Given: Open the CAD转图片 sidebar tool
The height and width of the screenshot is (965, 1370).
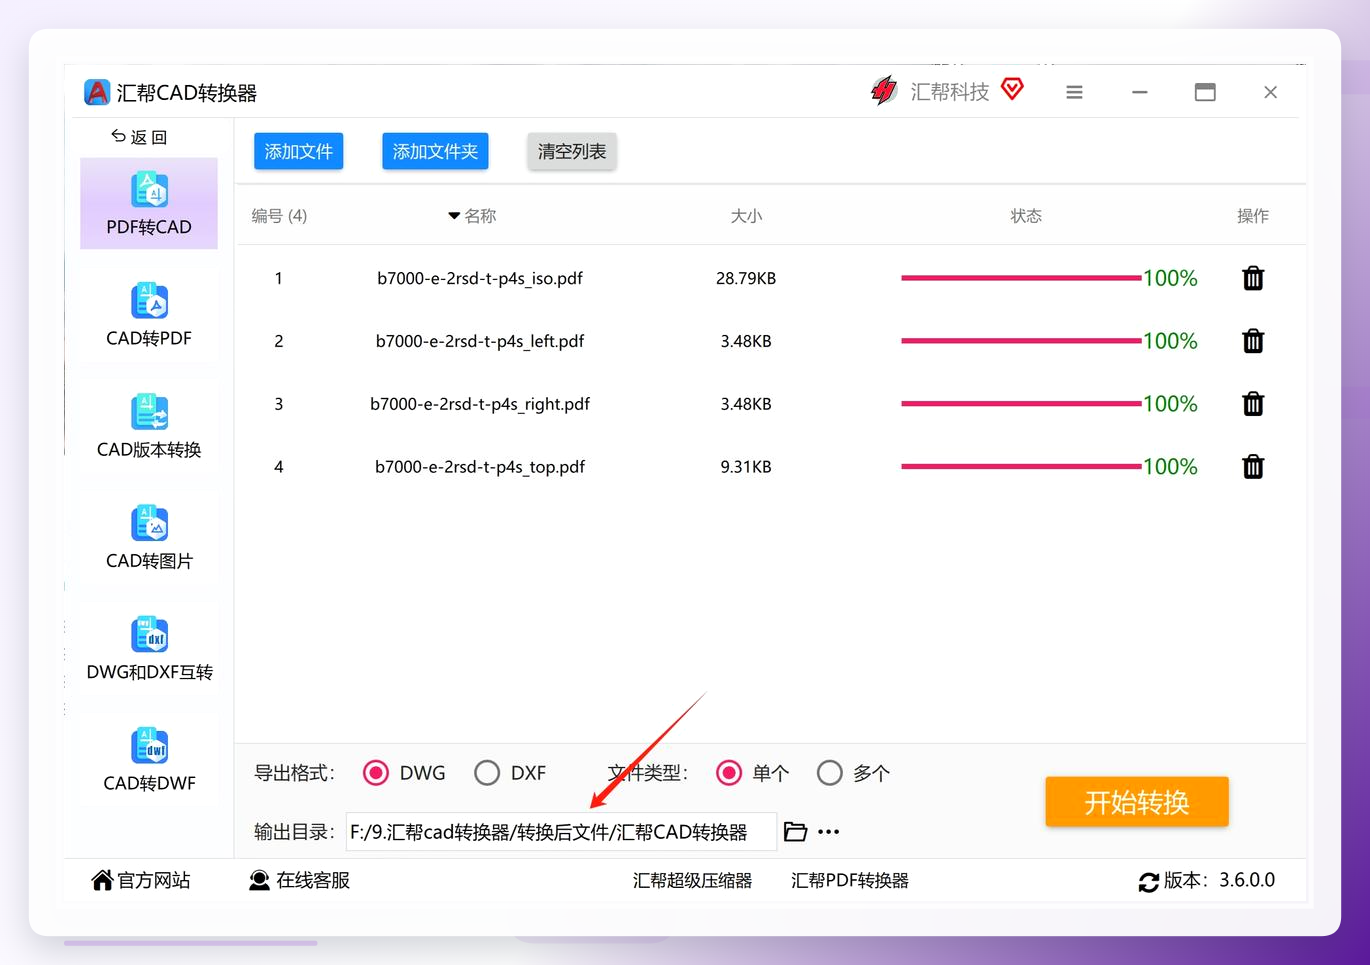Looking at the screenshot, I should coord(149,537).
